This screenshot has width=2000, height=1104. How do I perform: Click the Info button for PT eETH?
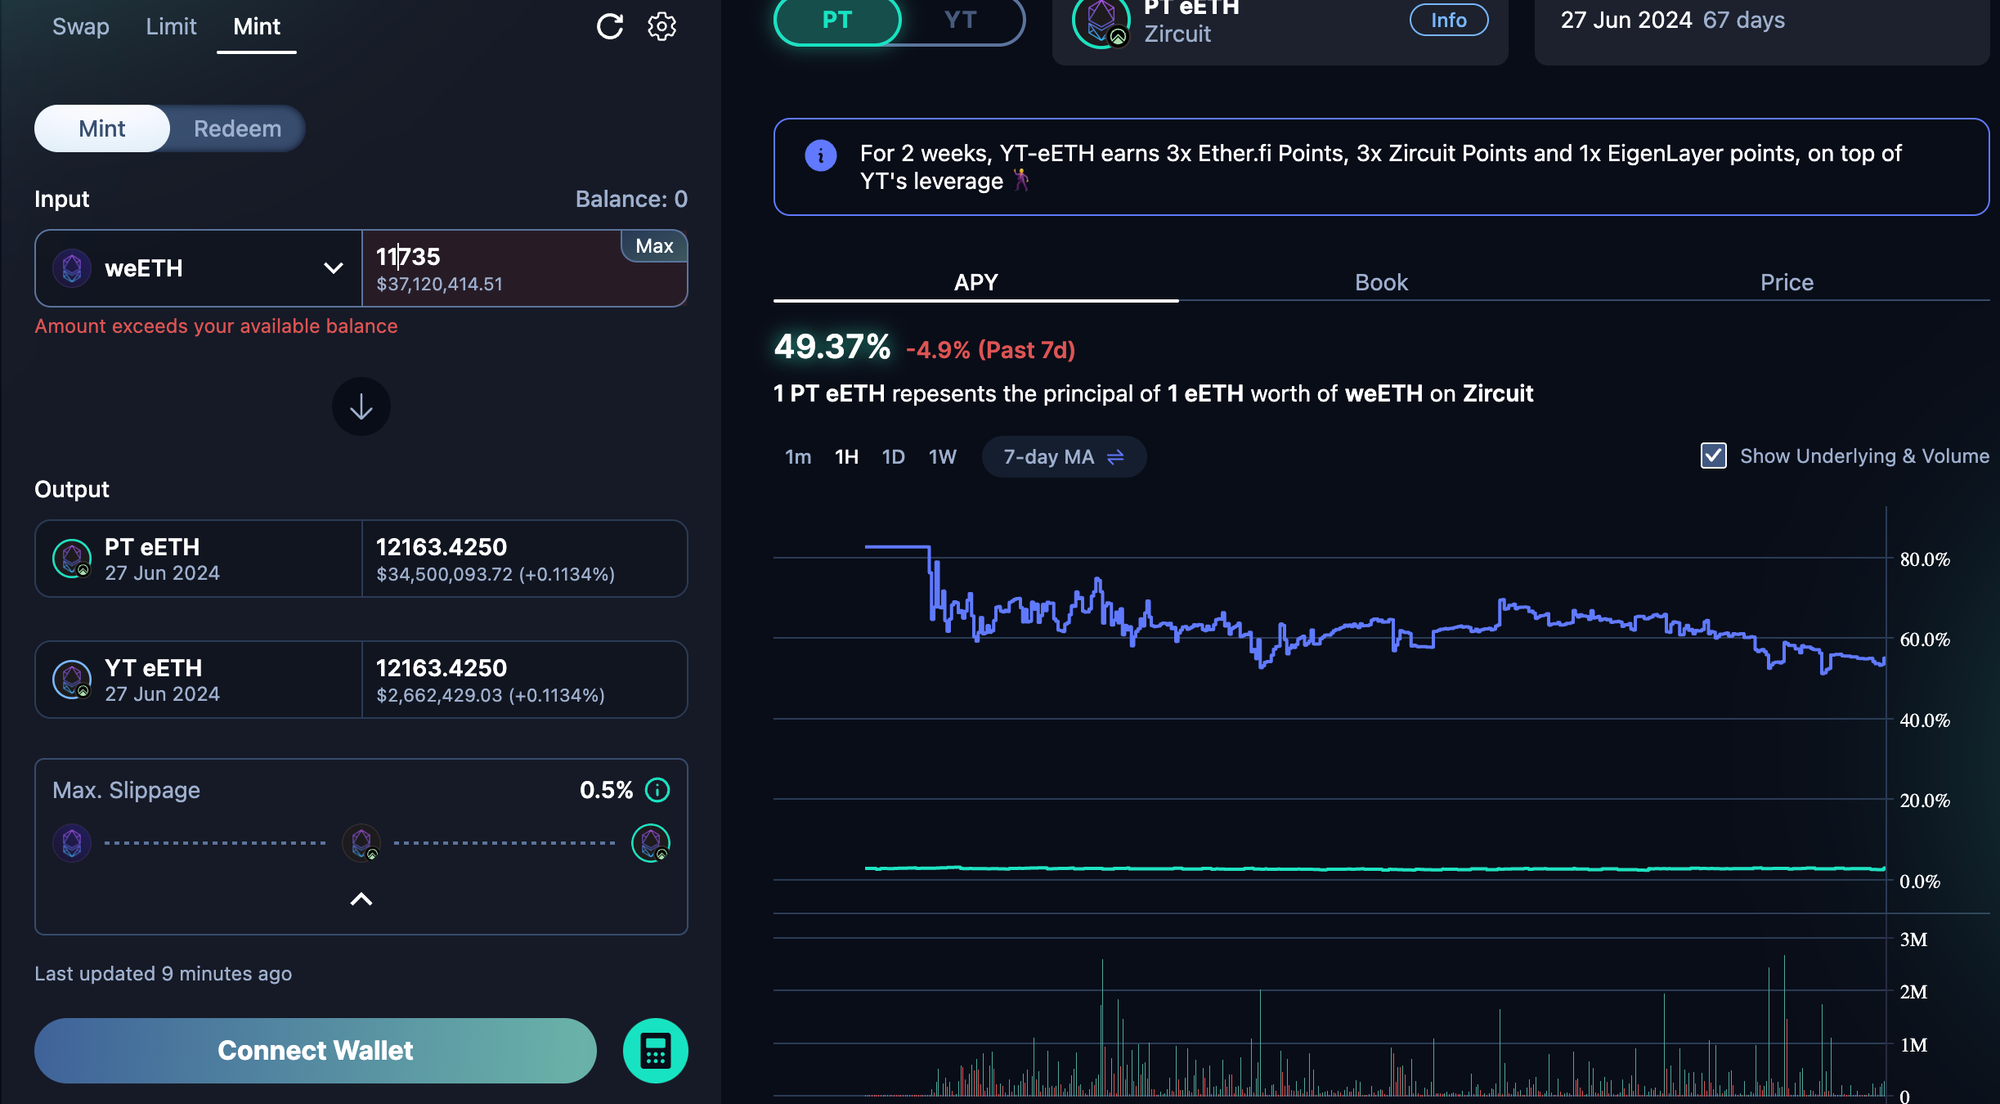tap(1448, 20)
